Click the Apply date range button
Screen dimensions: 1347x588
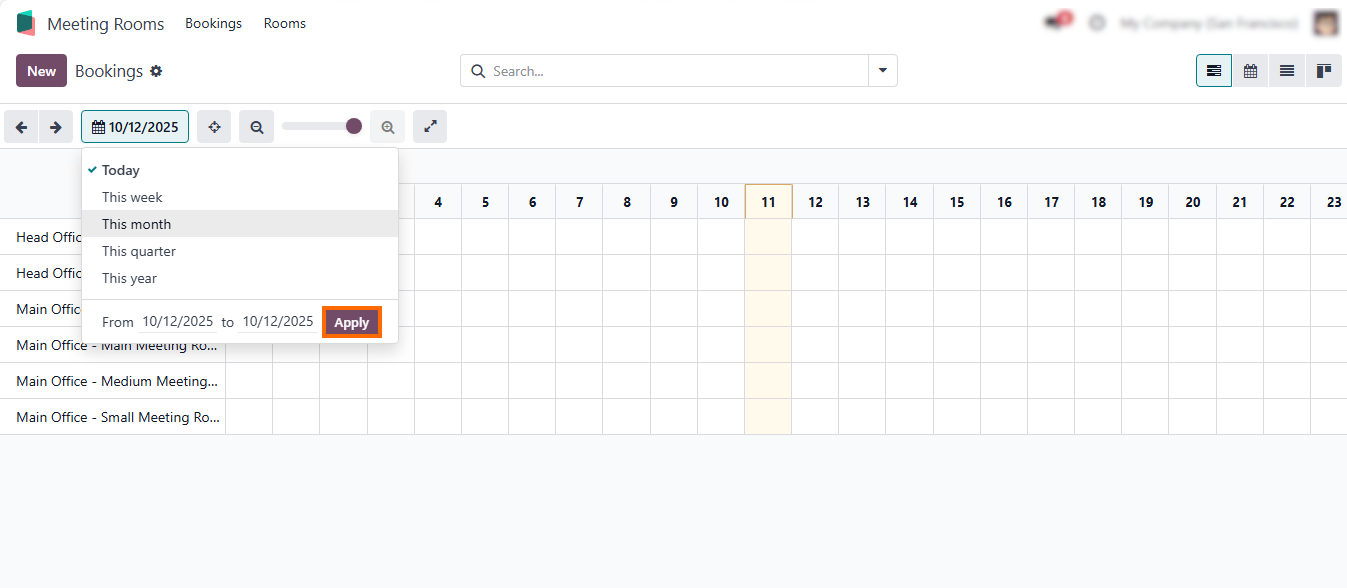click(351, 322)
